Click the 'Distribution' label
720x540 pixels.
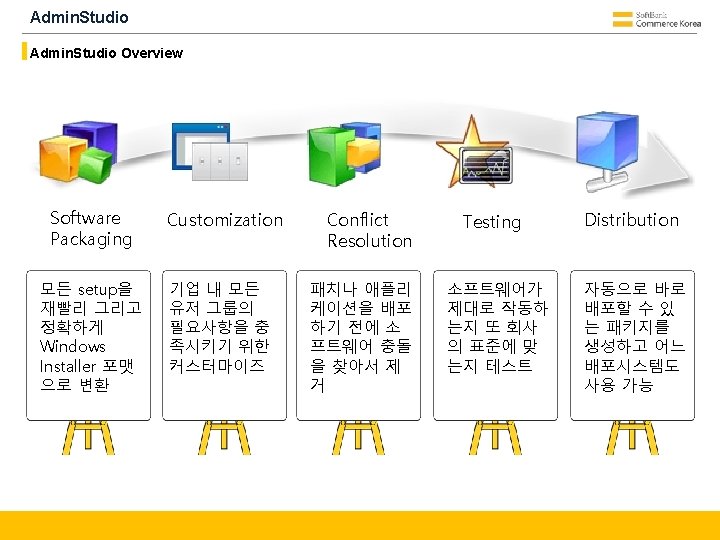(631, 220)
